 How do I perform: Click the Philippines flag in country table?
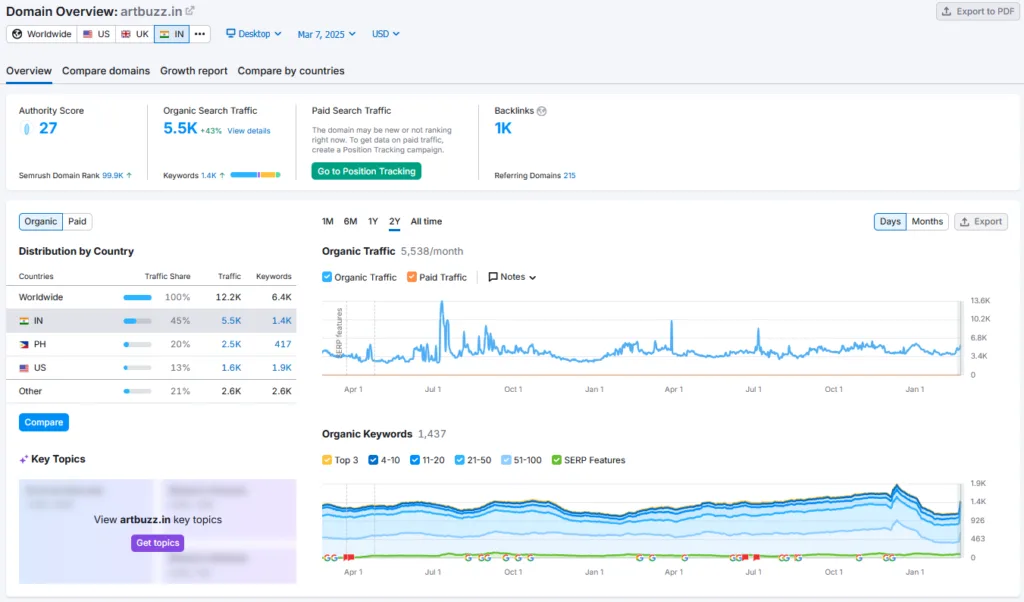[24, 344]
